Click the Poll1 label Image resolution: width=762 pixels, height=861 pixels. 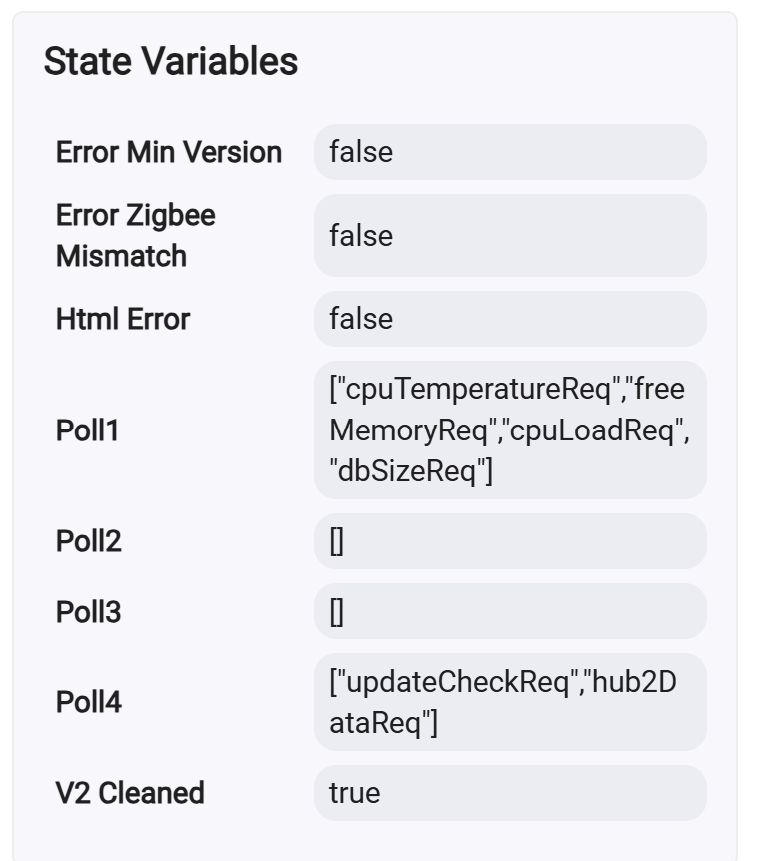(x=87, y=431)
